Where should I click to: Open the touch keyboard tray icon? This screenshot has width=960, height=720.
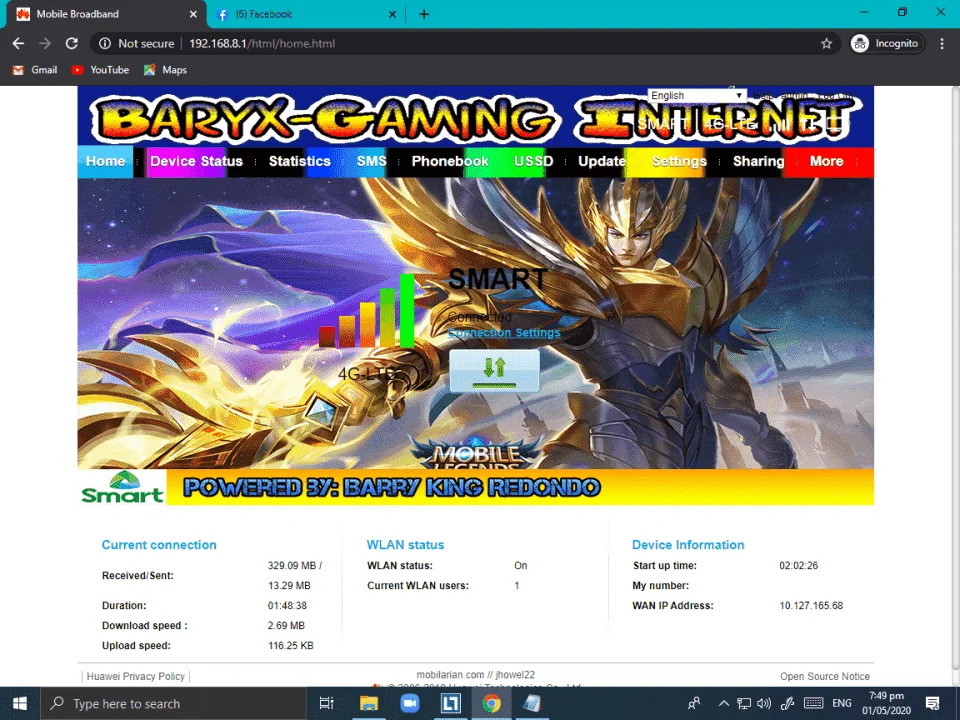point(814,703)
